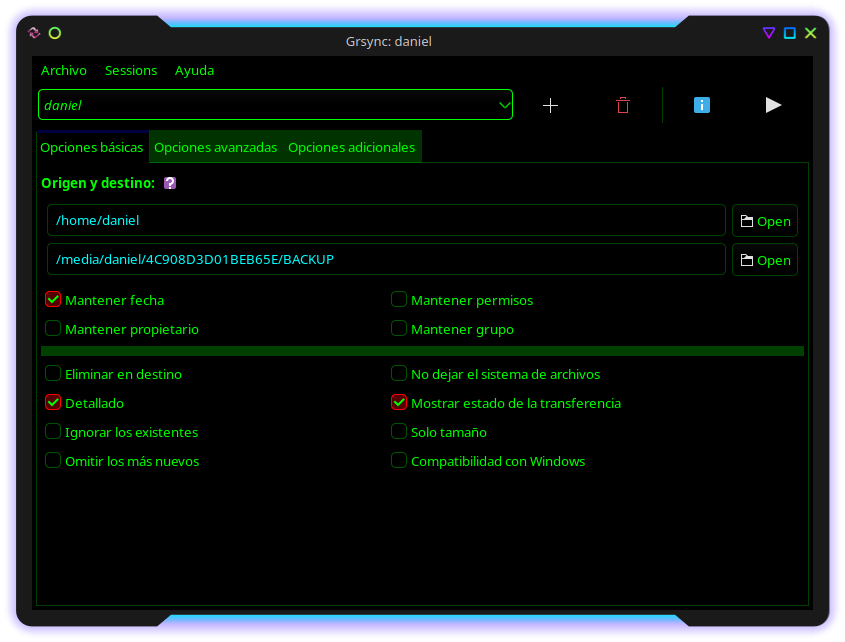Open the Sessions menu
The height and width of the screenshot is (642, 845).
[131, 71]
